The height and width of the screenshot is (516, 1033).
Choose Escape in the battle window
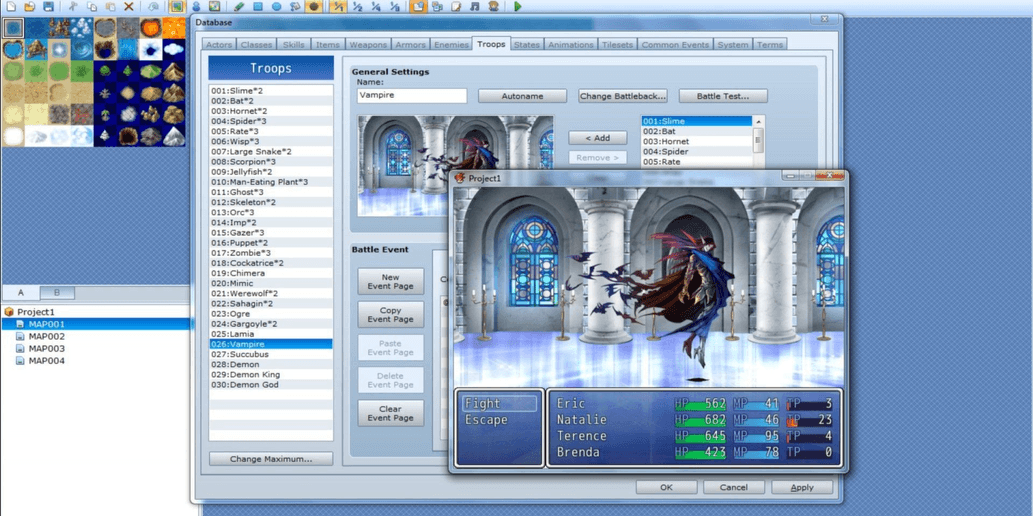486,420
